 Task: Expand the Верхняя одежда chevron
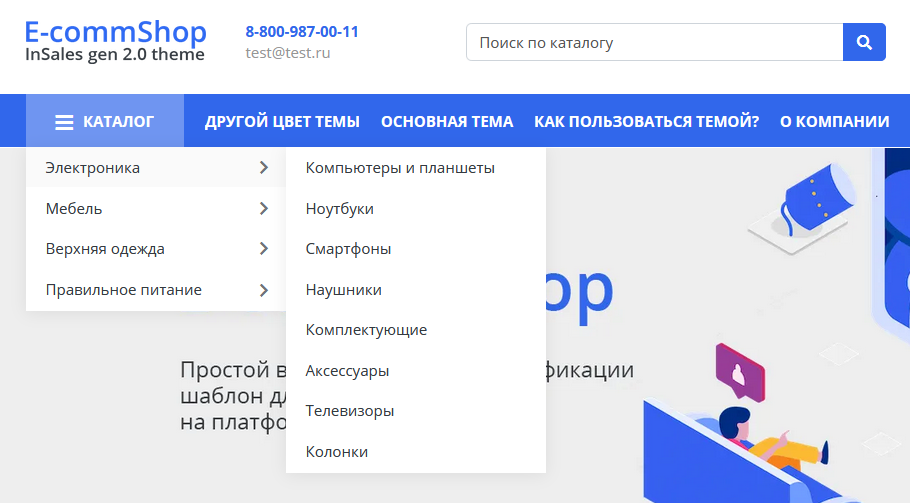click(x=263, y=249)
